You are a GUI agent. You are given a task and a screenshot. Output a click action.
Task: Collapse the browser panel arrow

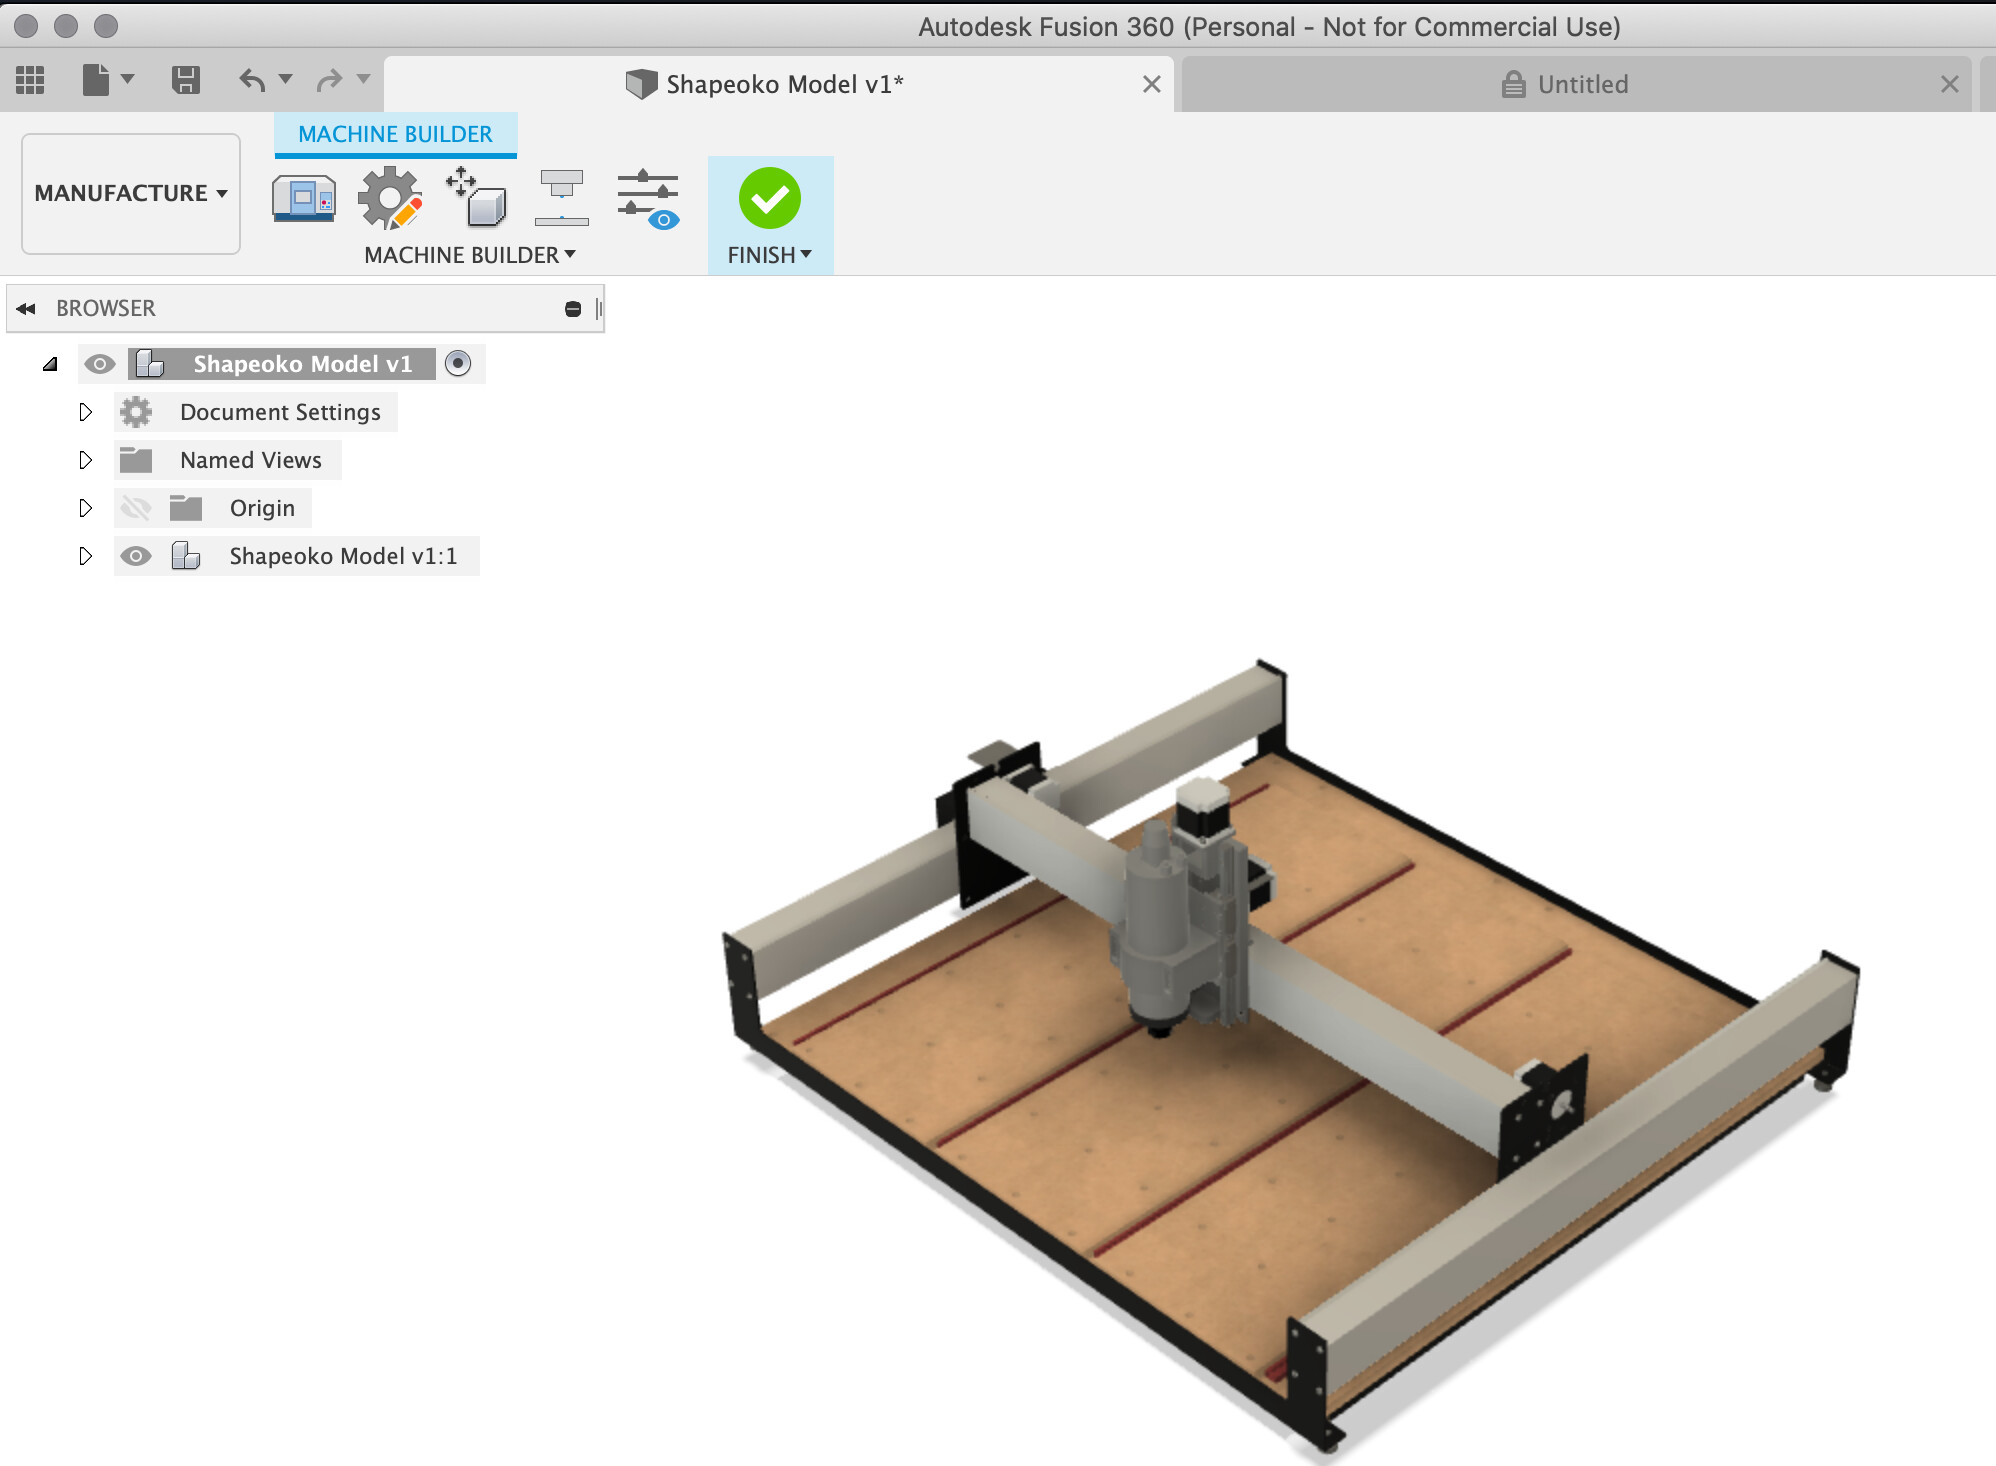(29, 307)
